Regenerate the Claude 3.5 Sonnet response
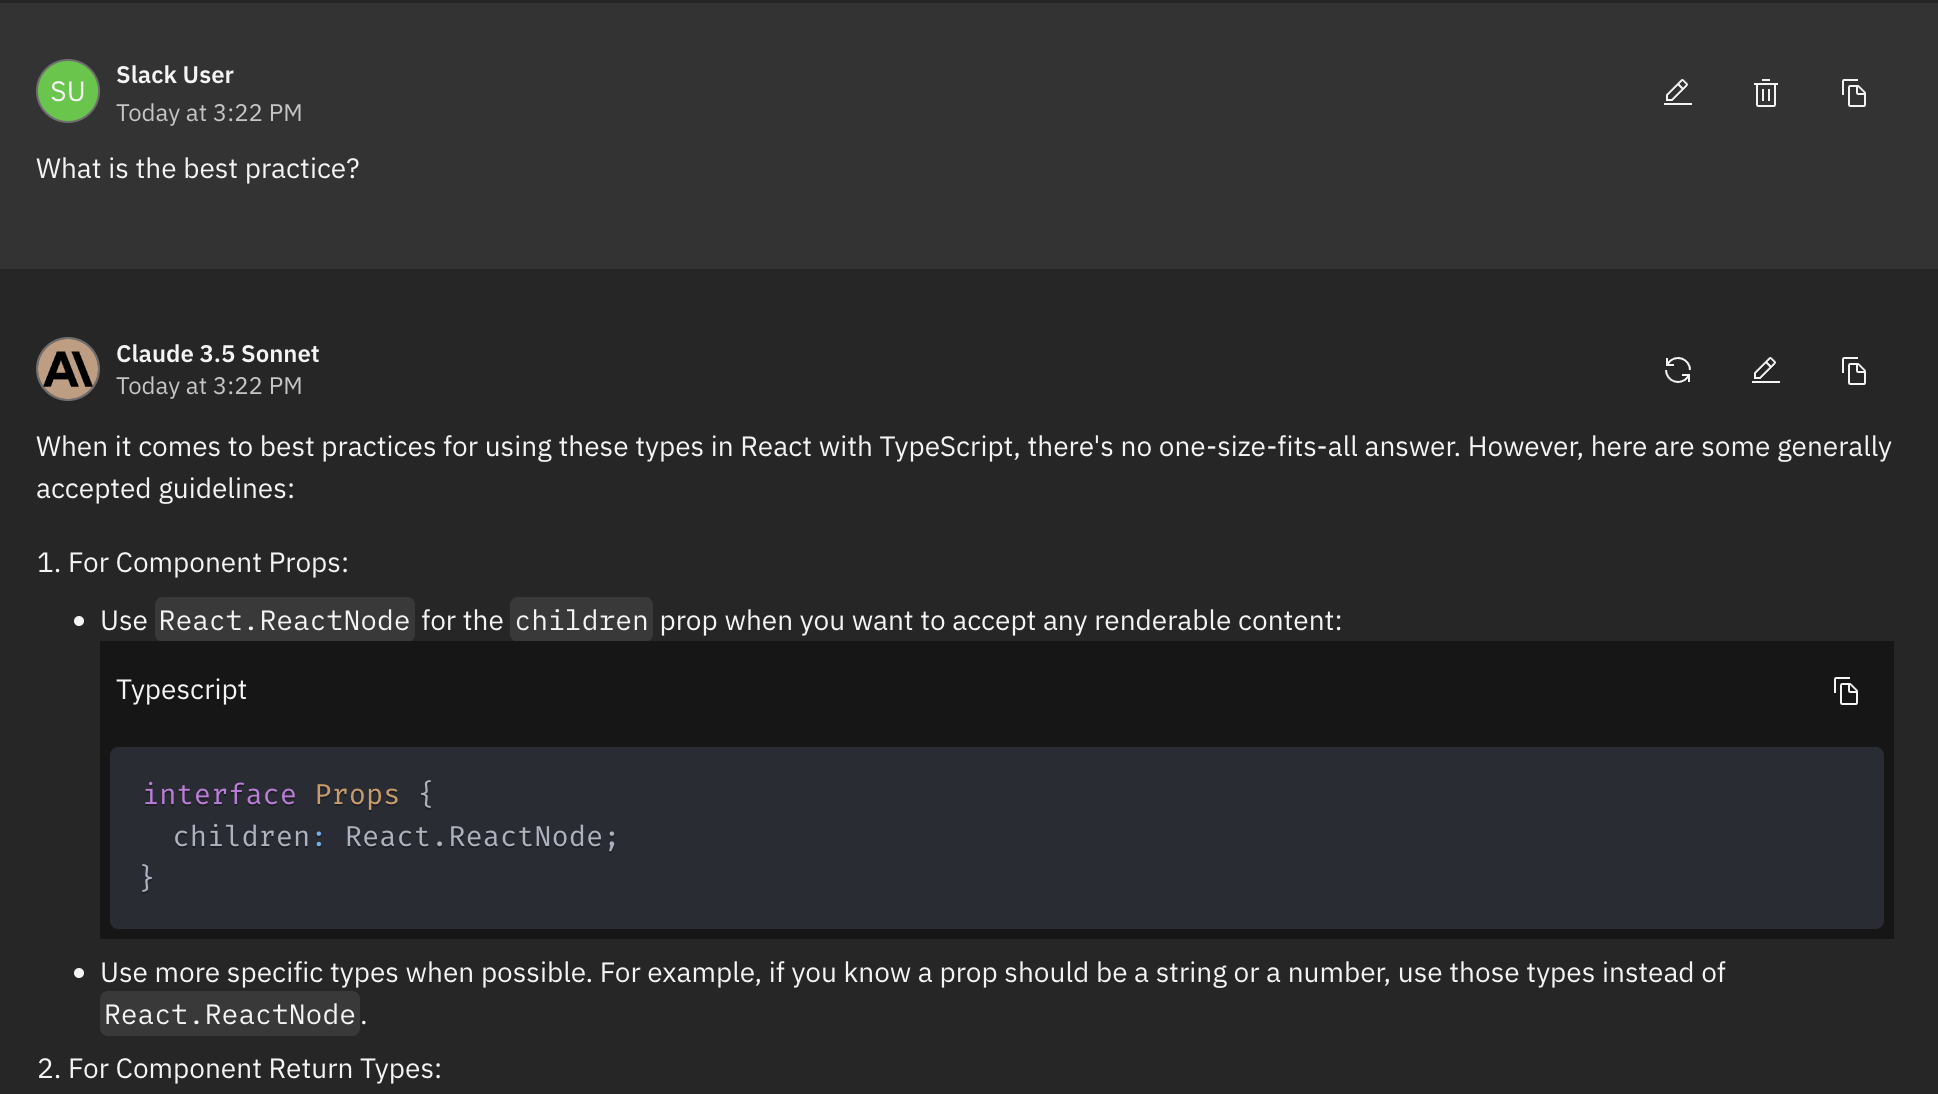This screenshot has width=1938, height=1094. (x=1677, y=370)
